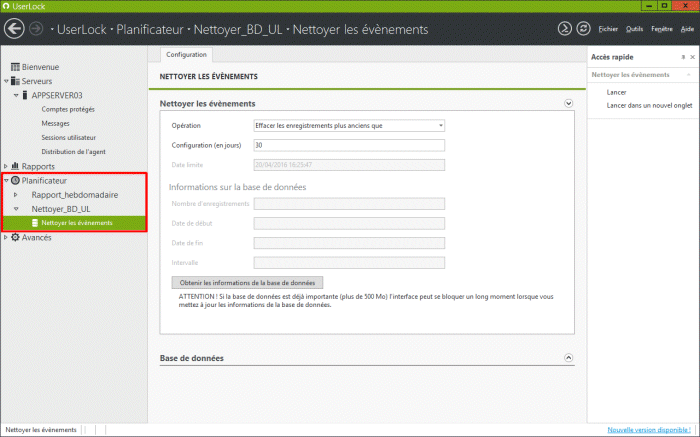Select the Configuration tab

[x=187, y=54]
